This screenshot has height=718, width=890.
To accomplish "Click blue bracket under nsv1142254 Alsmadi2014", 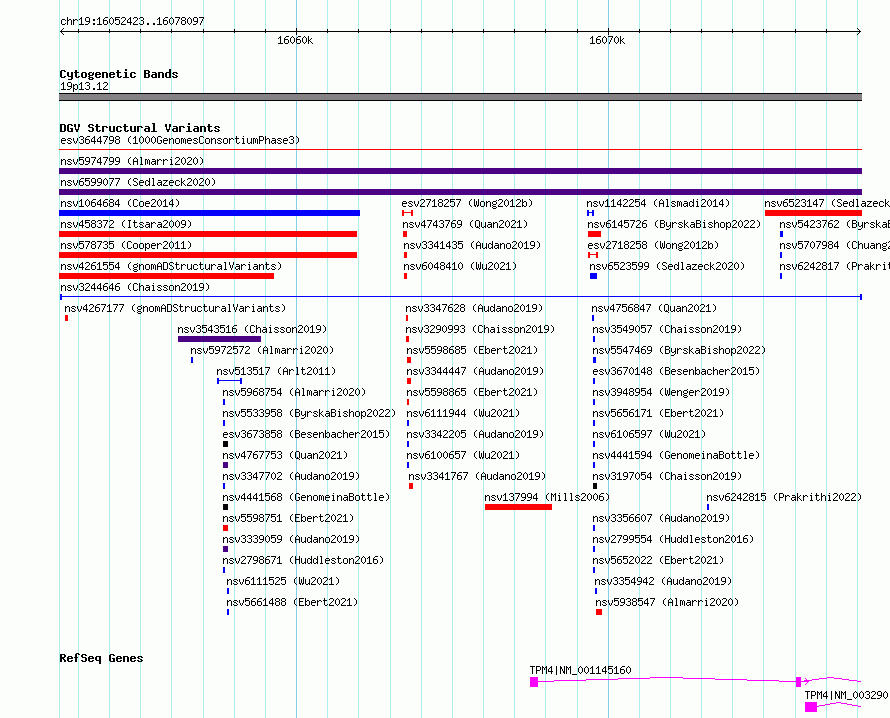I will click(x=590, y=213).
